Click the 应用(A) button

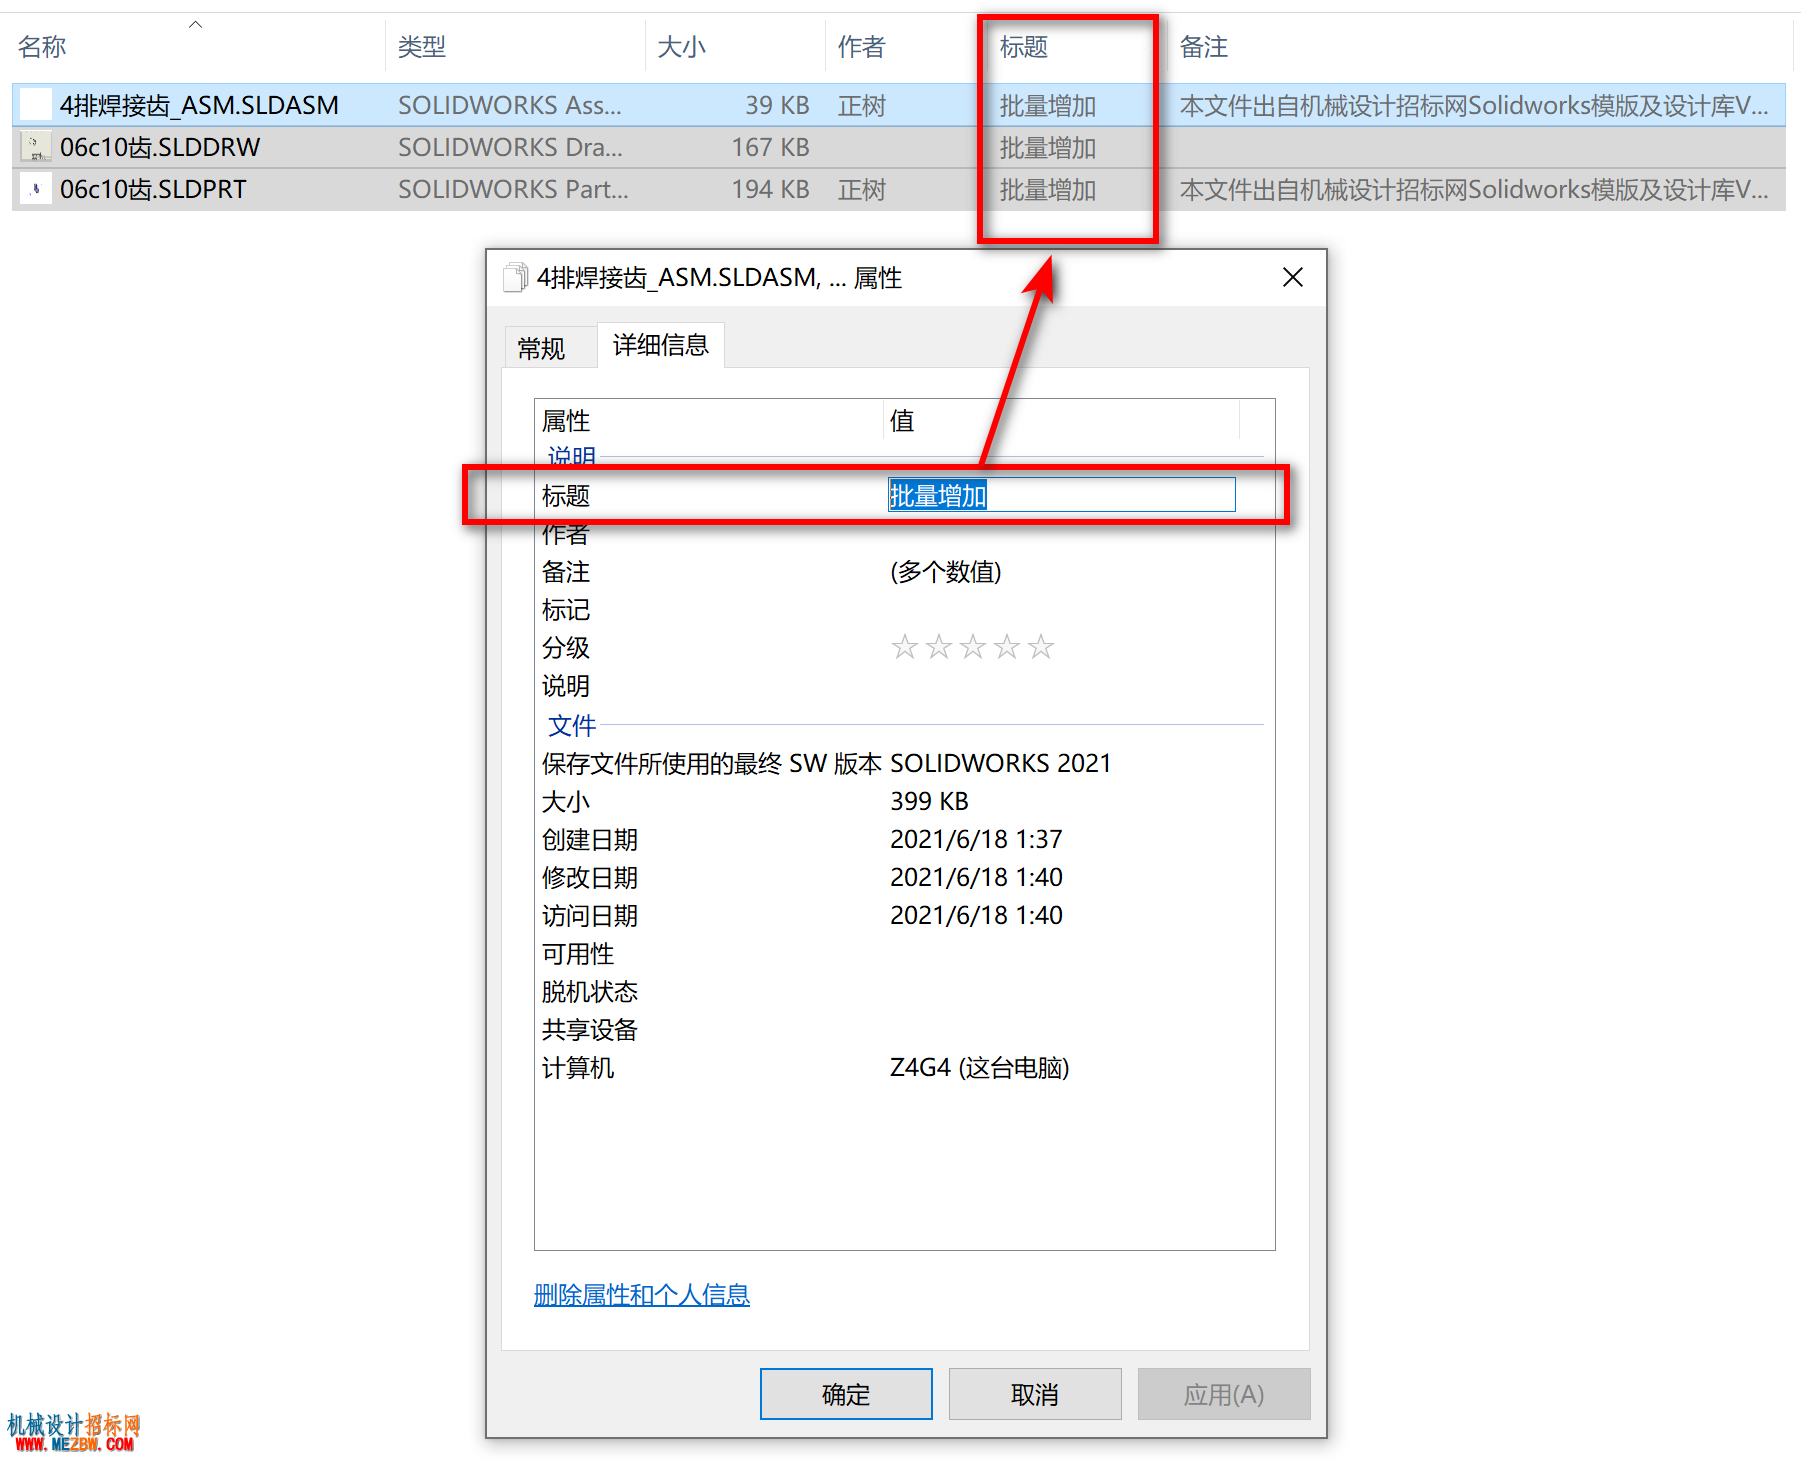[x=1224, y=1394]
